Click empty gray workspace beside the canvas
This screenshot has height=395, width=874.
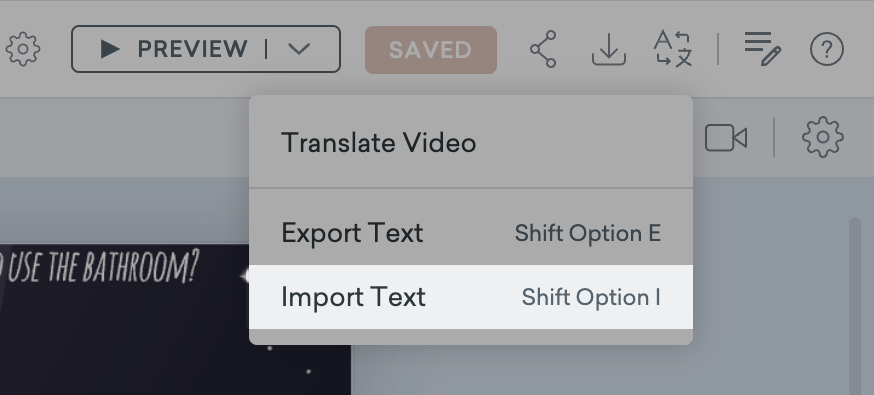click(602, 370)
